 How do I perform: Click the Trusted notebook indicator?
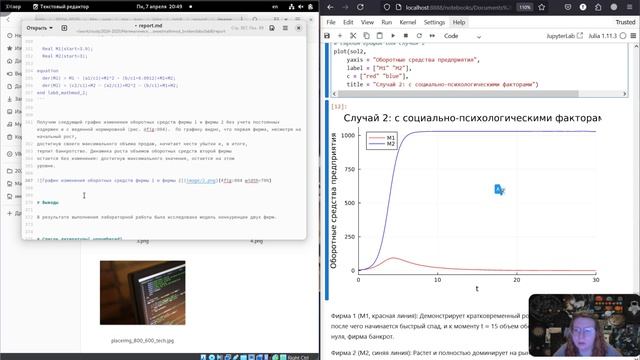tap(625, 22)
